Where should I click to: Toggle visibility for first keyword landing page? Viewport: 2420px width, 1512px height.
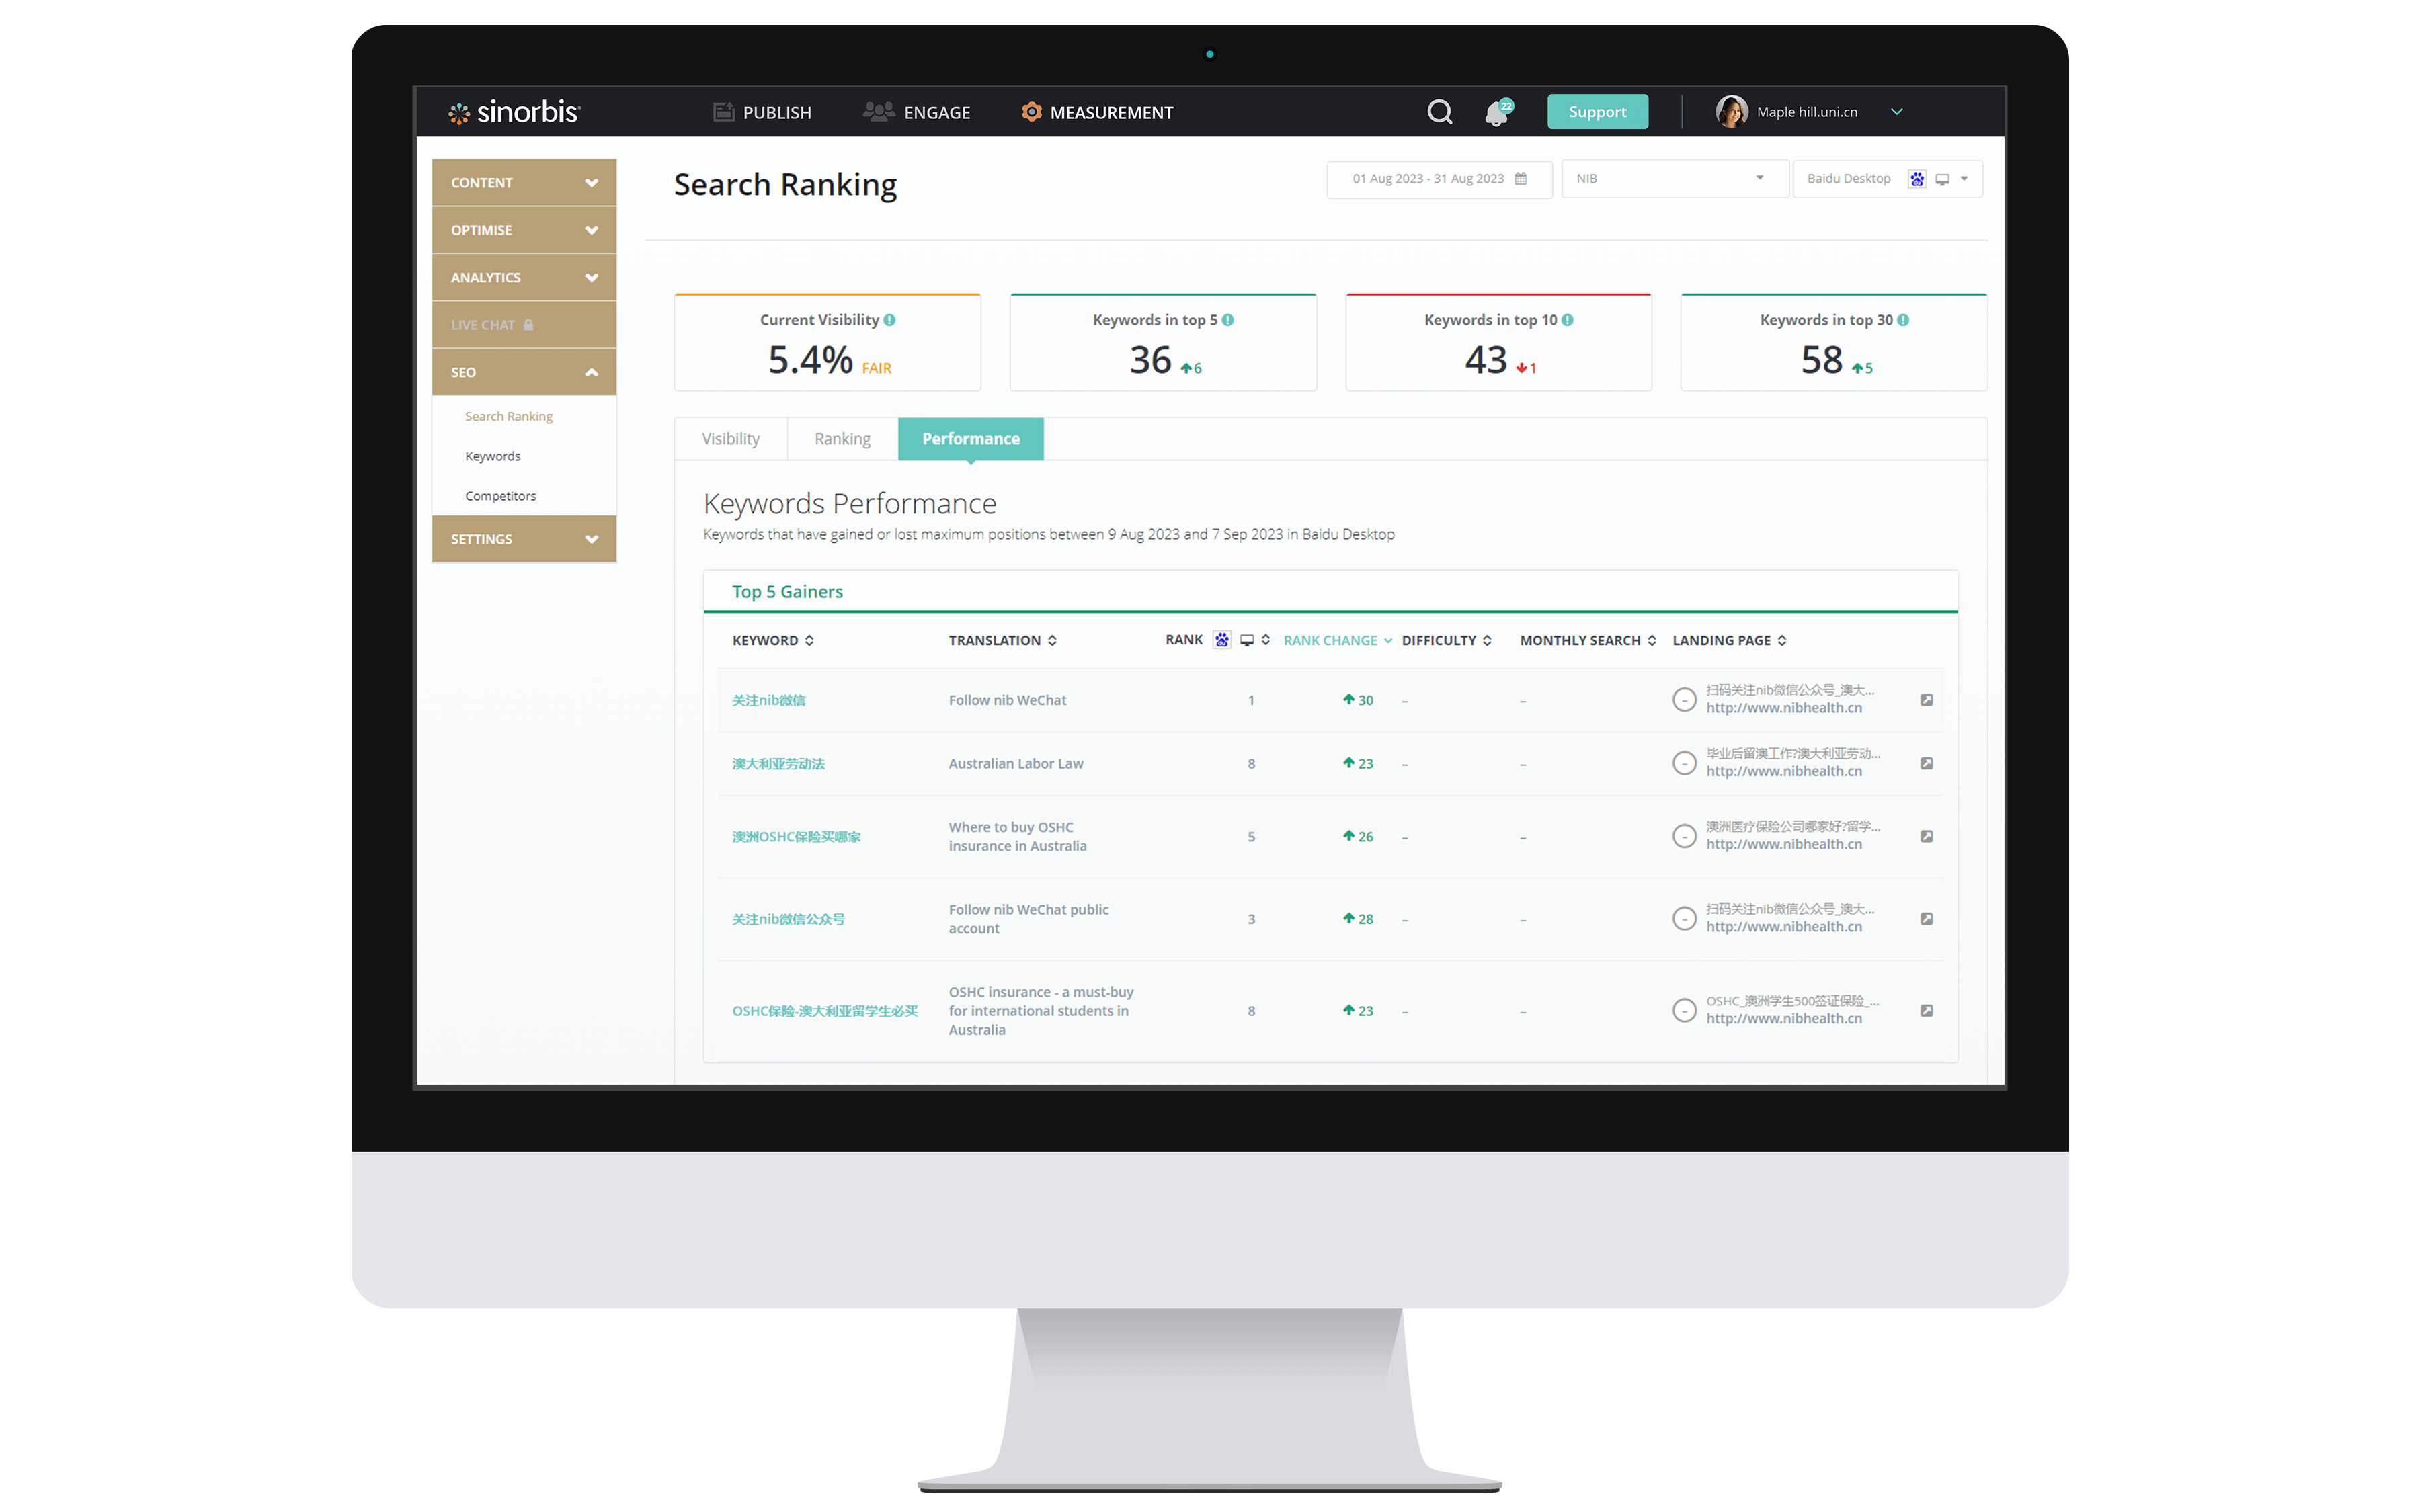(x=1683, y=698)
